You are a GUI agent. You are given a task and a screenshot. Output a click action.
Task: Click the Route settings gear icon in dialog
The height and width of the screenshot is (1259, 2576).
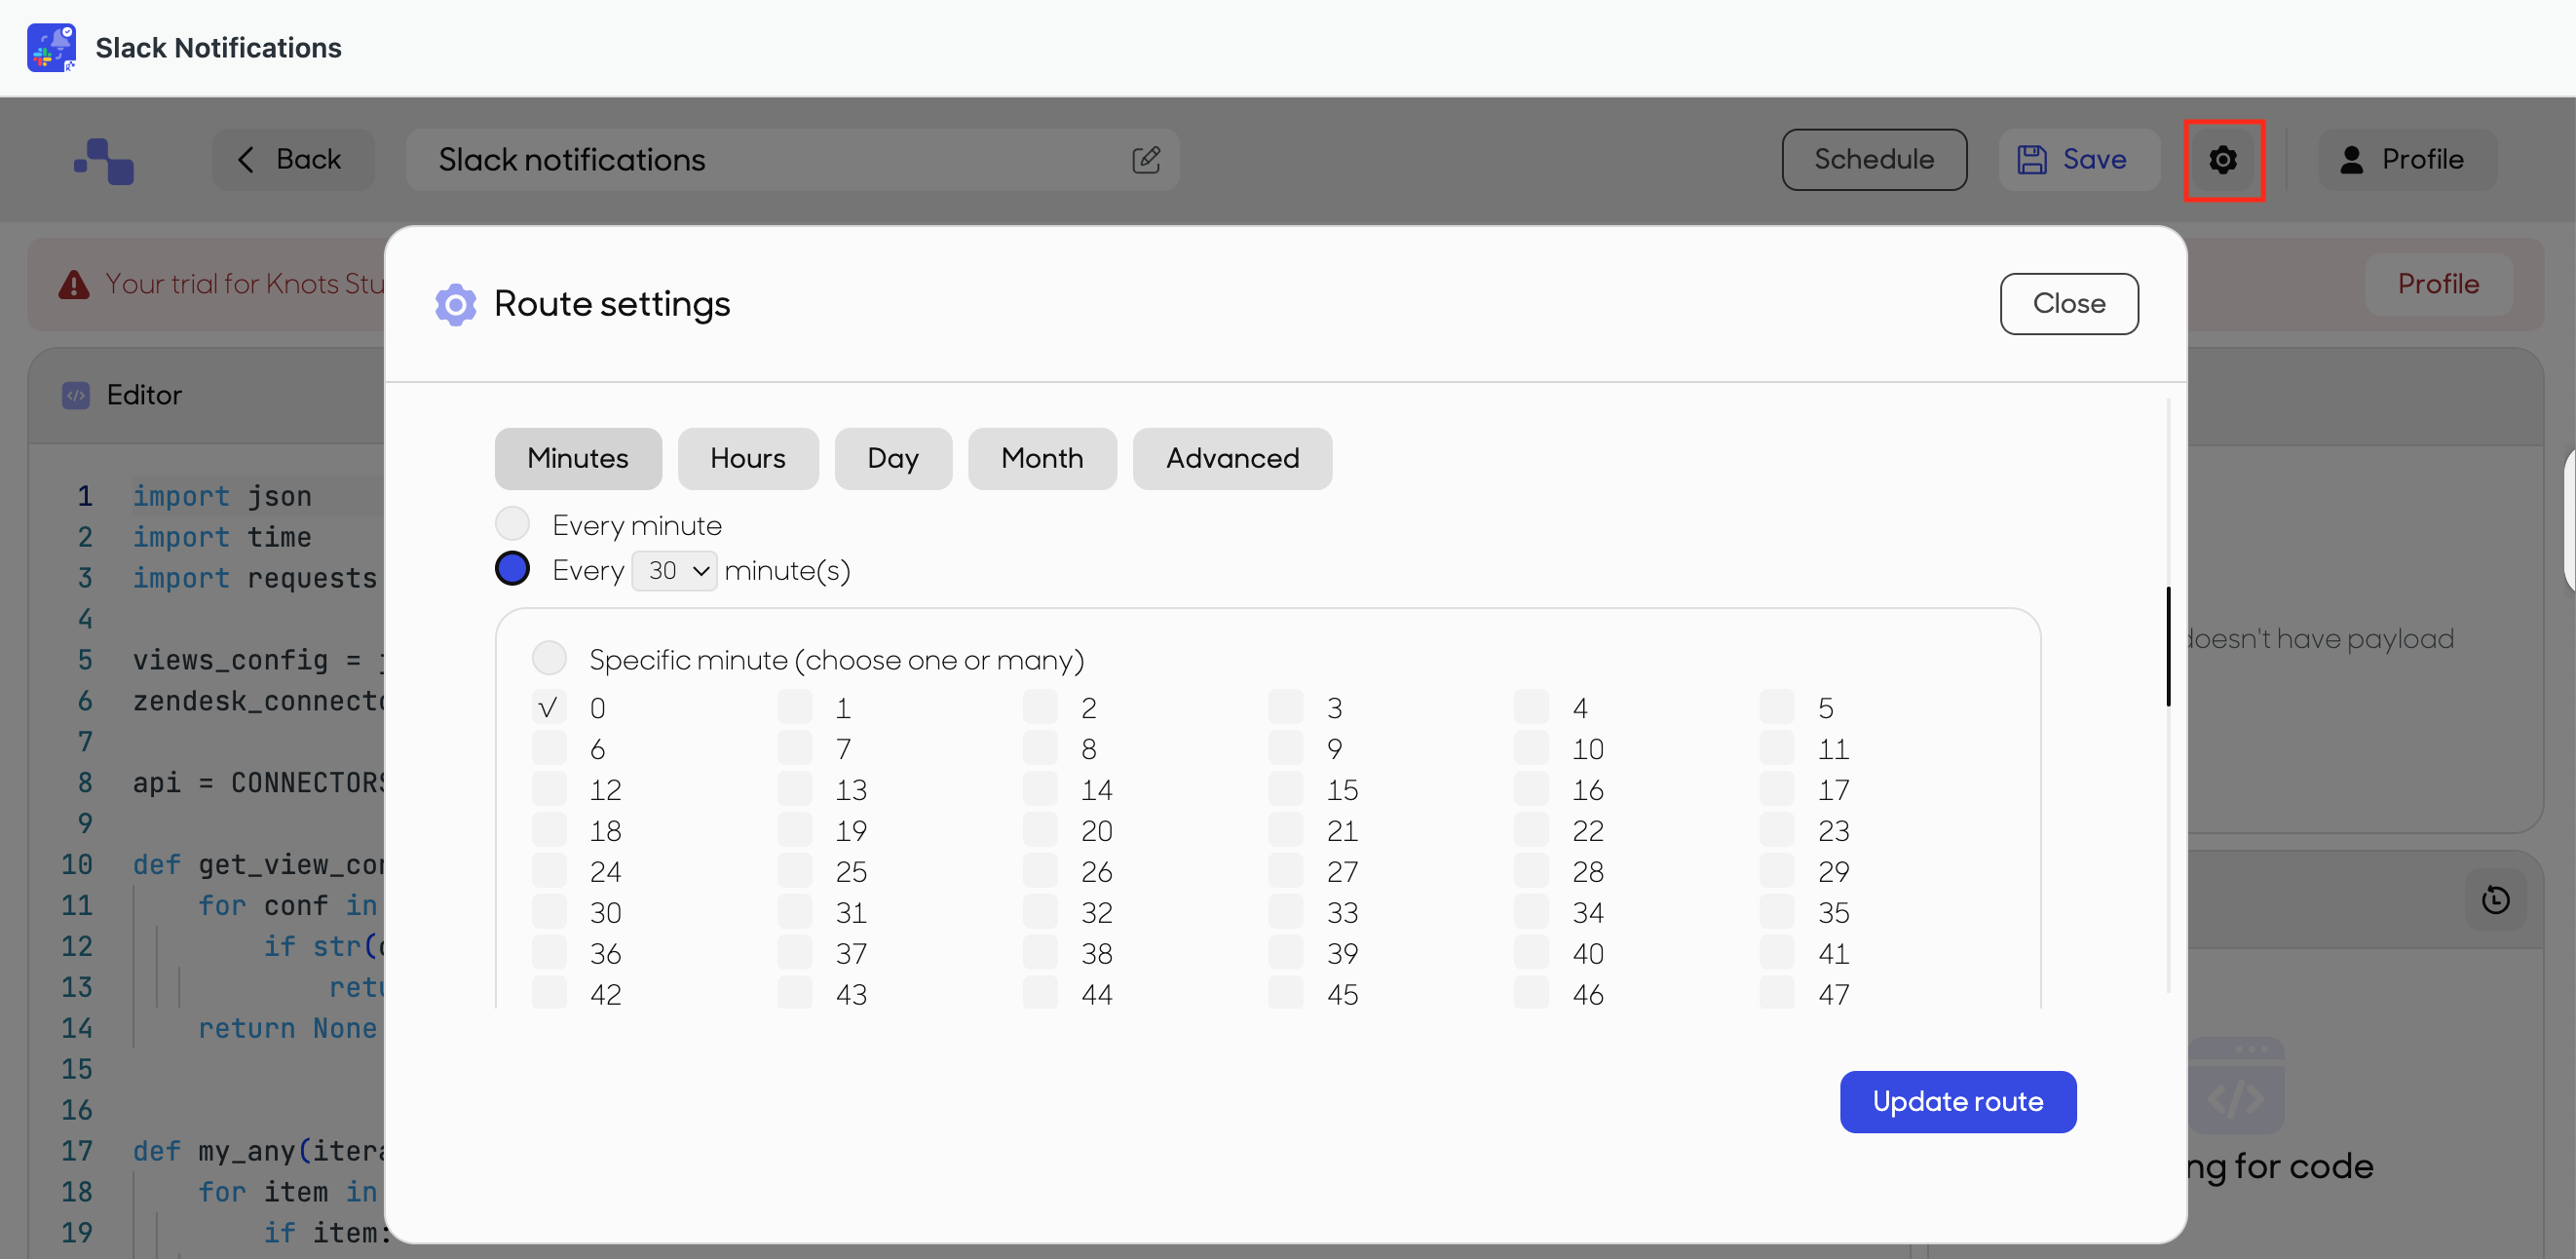coord(456,304)
